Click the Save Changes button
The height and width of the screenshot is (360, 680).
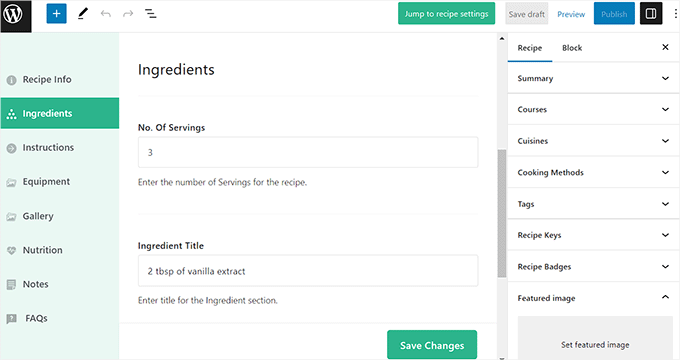point(432,345)
